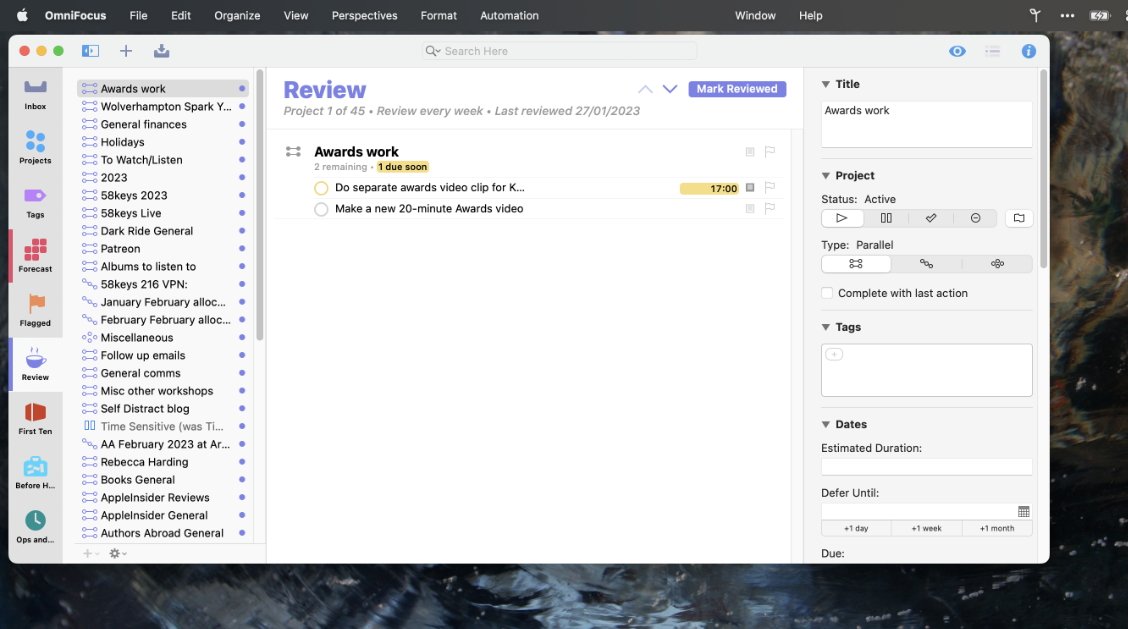This screenshot has width=1128, height=629.
Task: Click the +1 week defer button
Action: pos(926,528)
